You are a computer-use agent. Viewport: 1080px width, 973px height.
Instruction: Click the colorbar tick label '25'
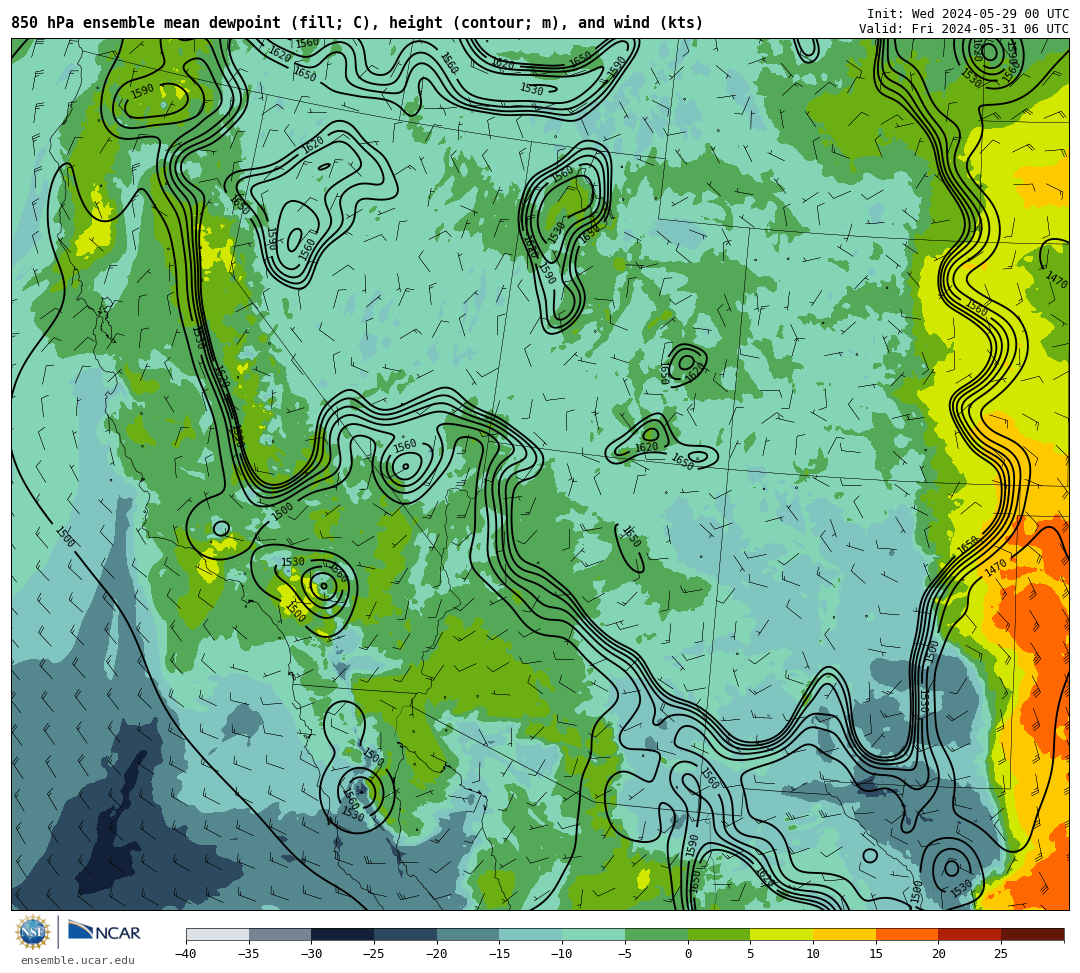(1001, 954)
